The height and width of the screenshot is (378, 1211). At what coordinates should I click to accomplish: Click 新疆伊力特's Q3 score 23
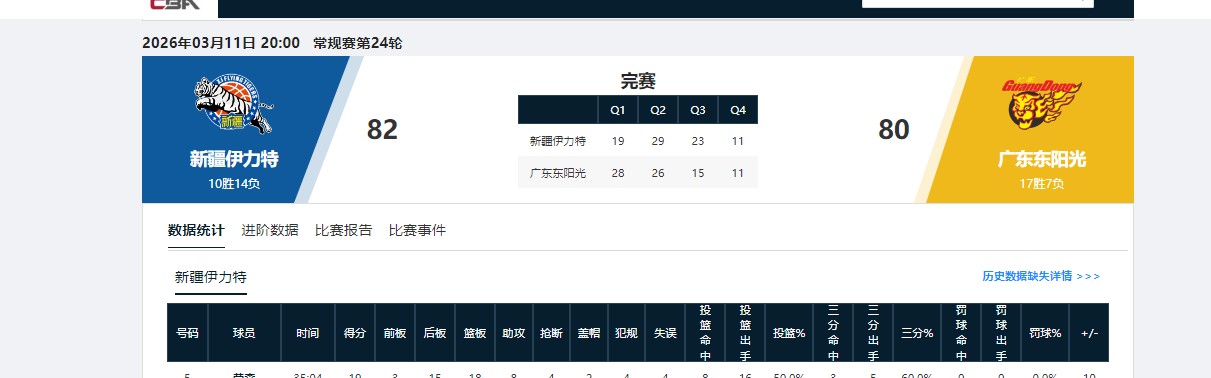click(x=698, y=141)
